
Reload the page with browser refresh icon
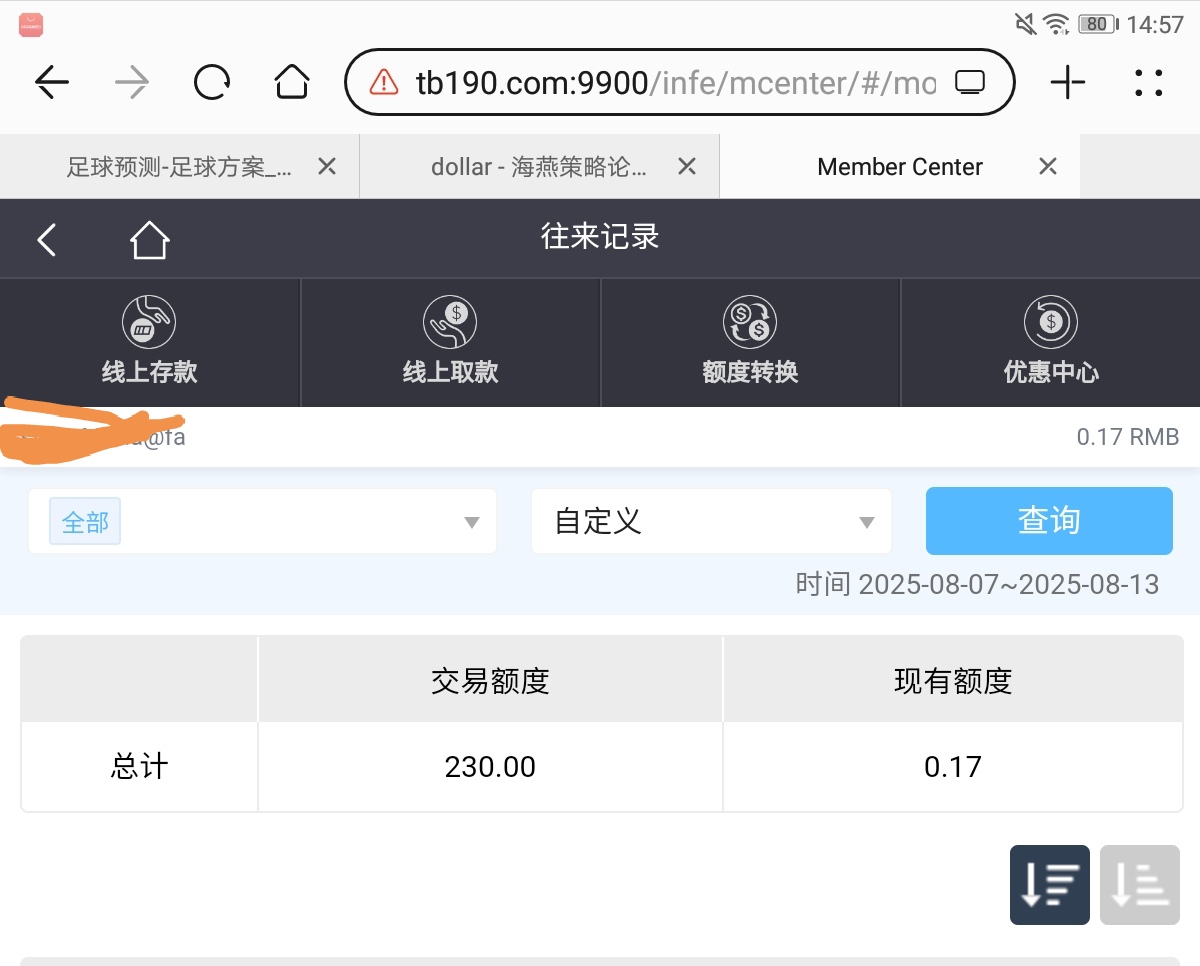click(x=212, y=83)
